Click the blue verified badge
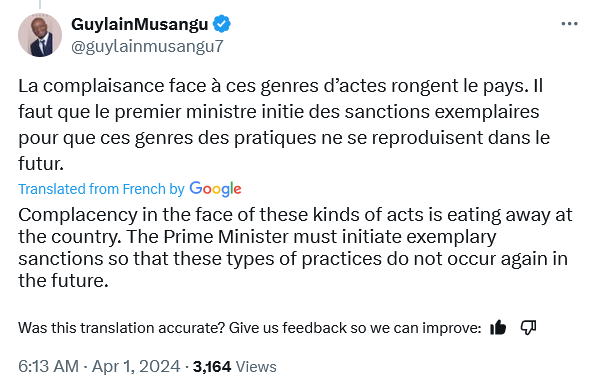The width and height of the screenshot is (598, 390). pos(221,24)
